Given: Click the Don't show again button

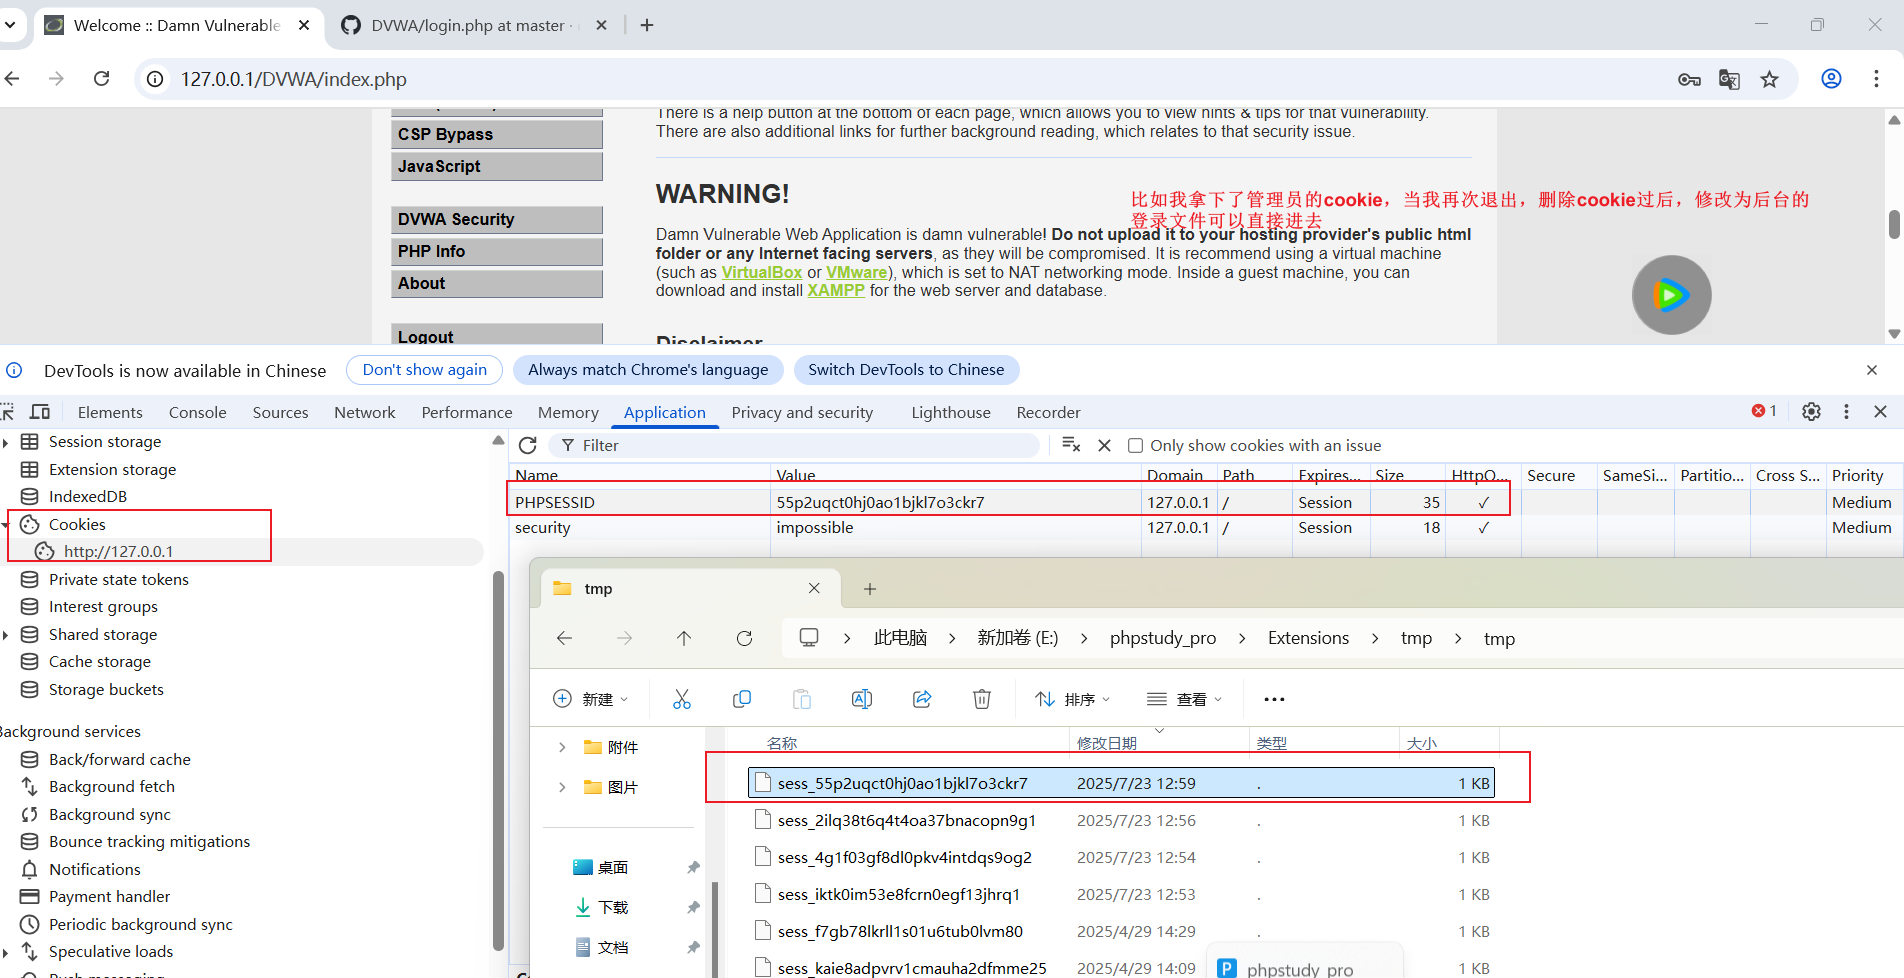Looking at the screenshot, I should point(425,370).
